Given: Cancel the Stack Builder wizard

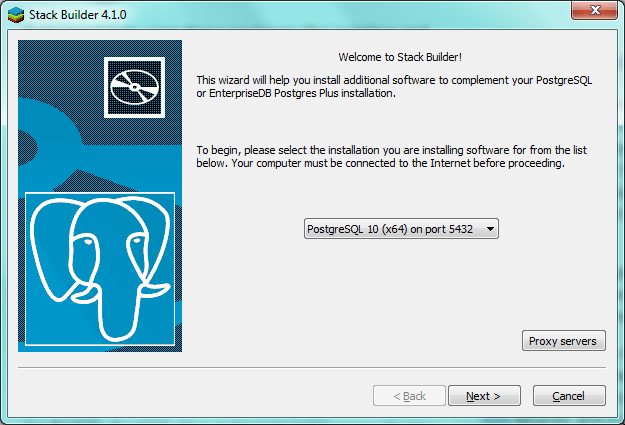Looking at the screenshot, I should pos(569,396).
